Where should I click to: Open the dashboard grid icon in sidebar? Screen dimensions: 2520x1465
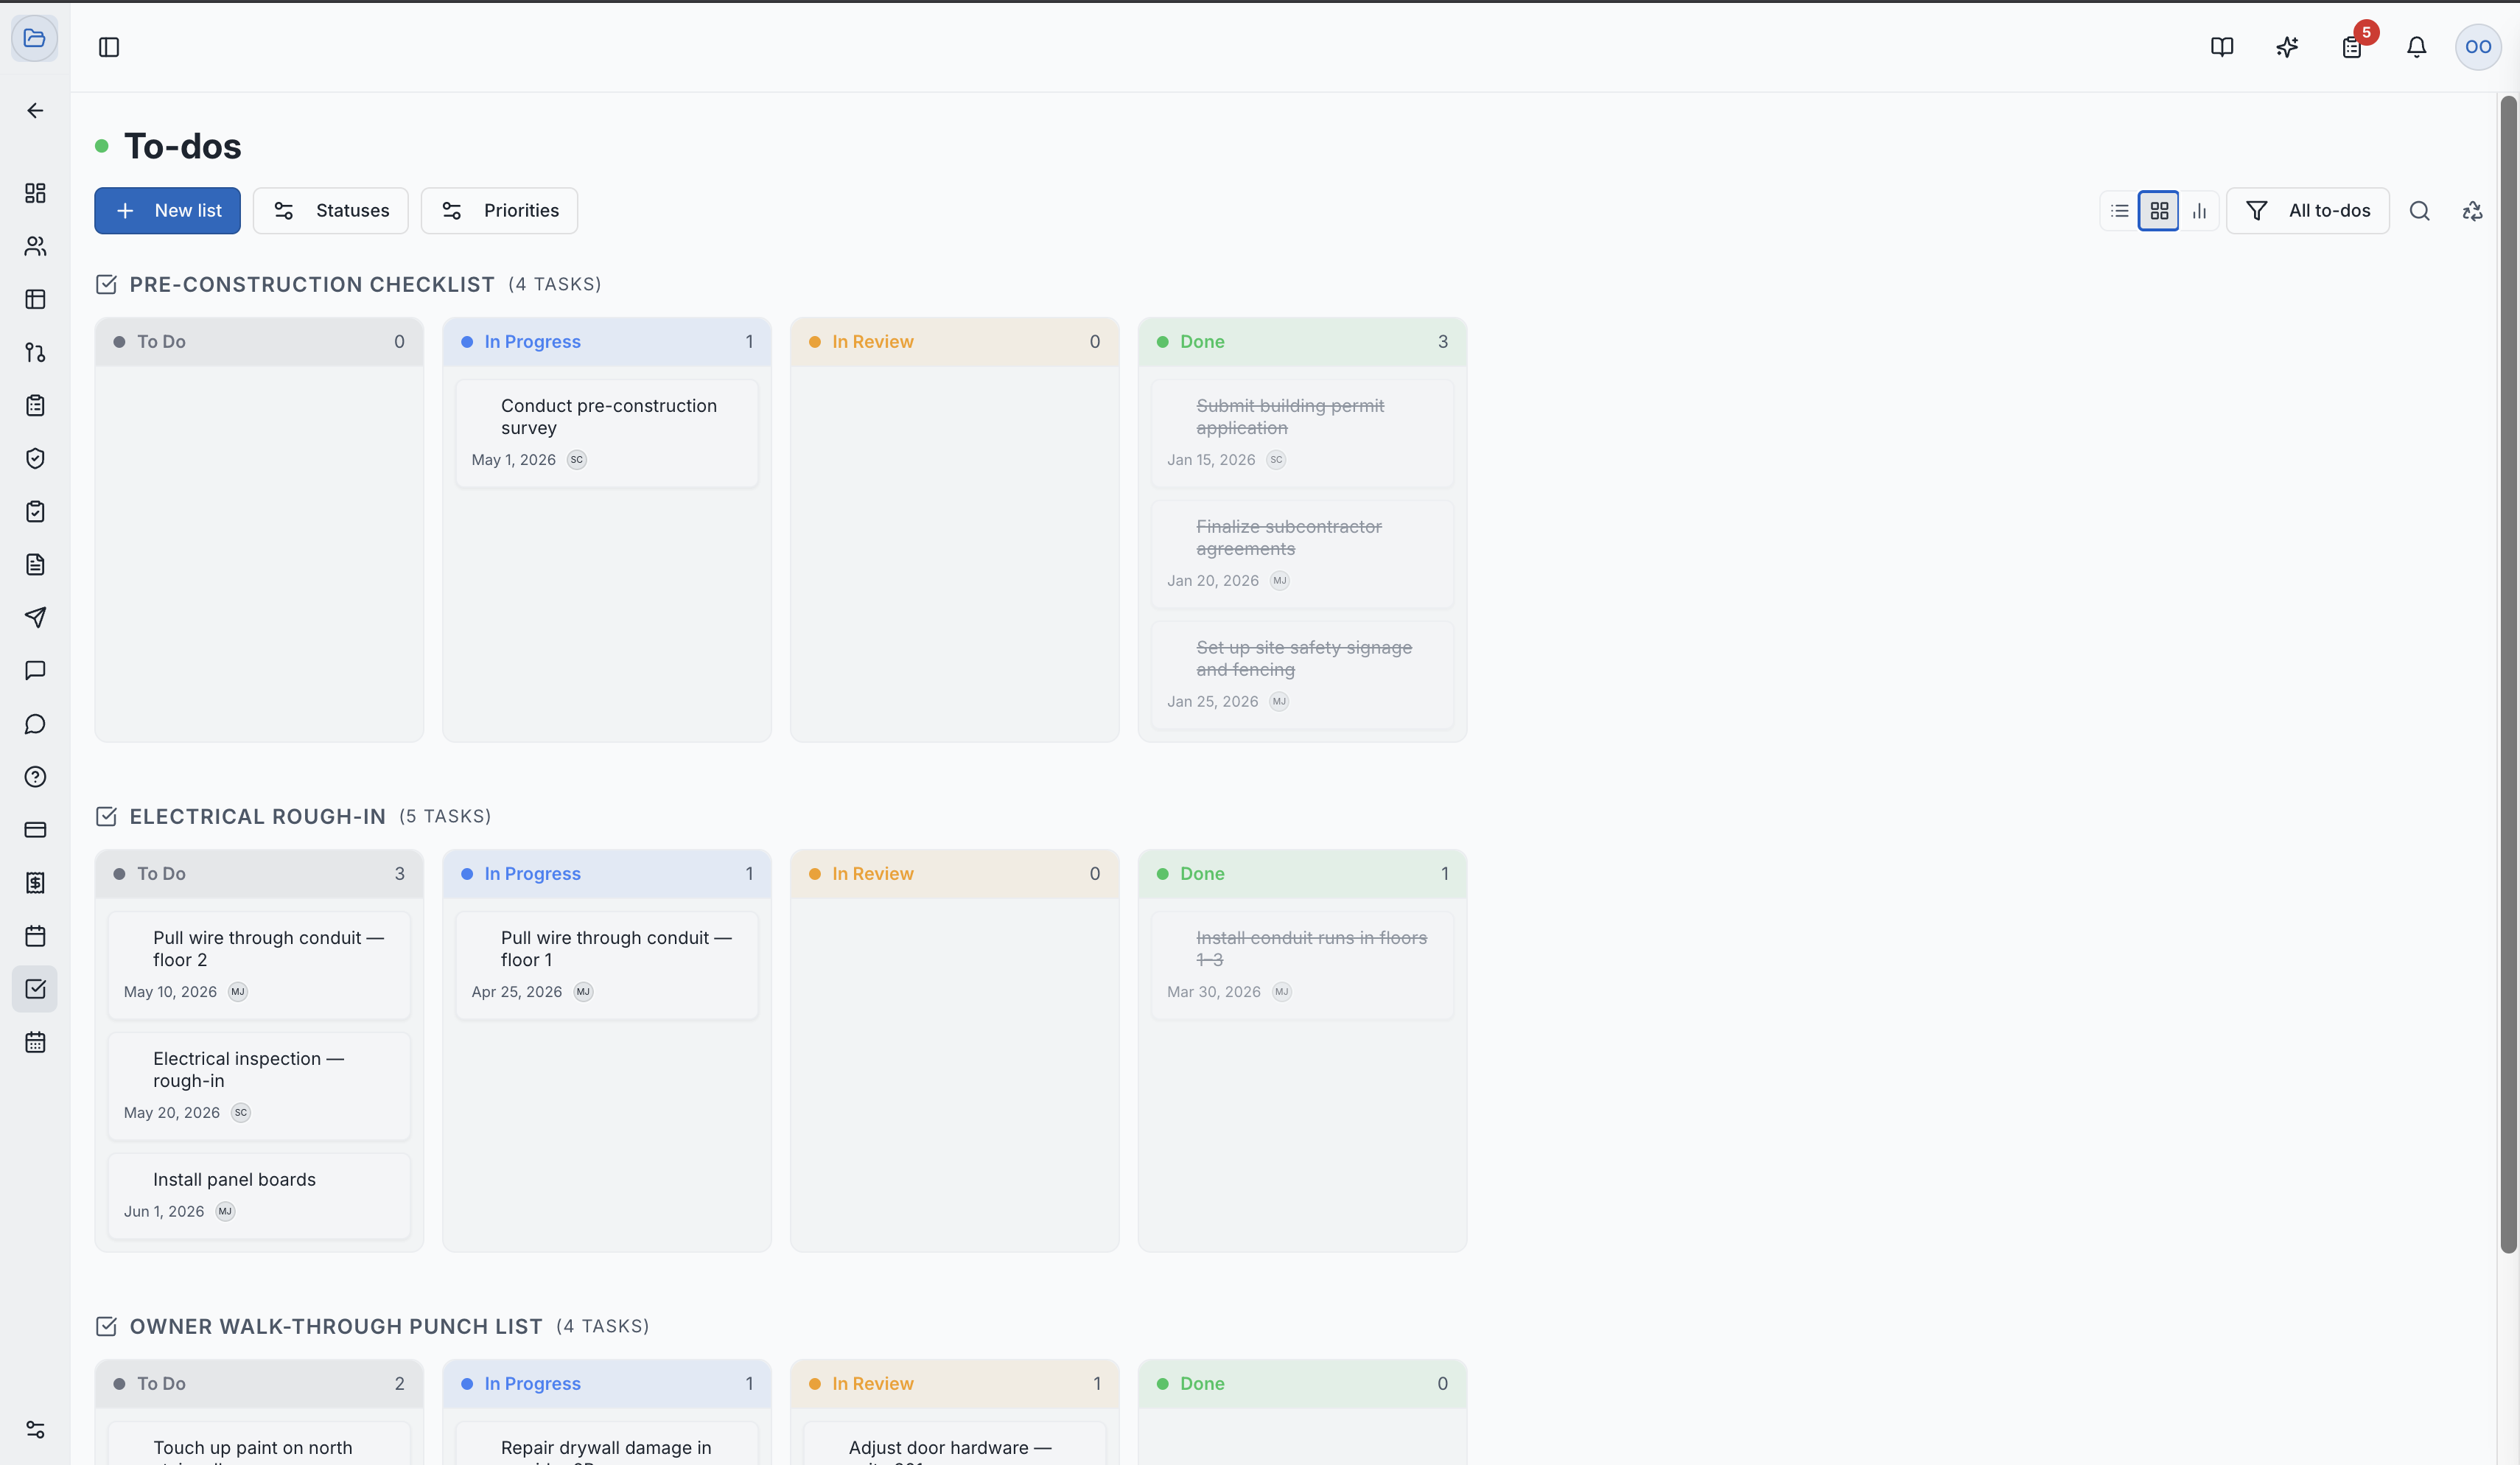point(35,193)
